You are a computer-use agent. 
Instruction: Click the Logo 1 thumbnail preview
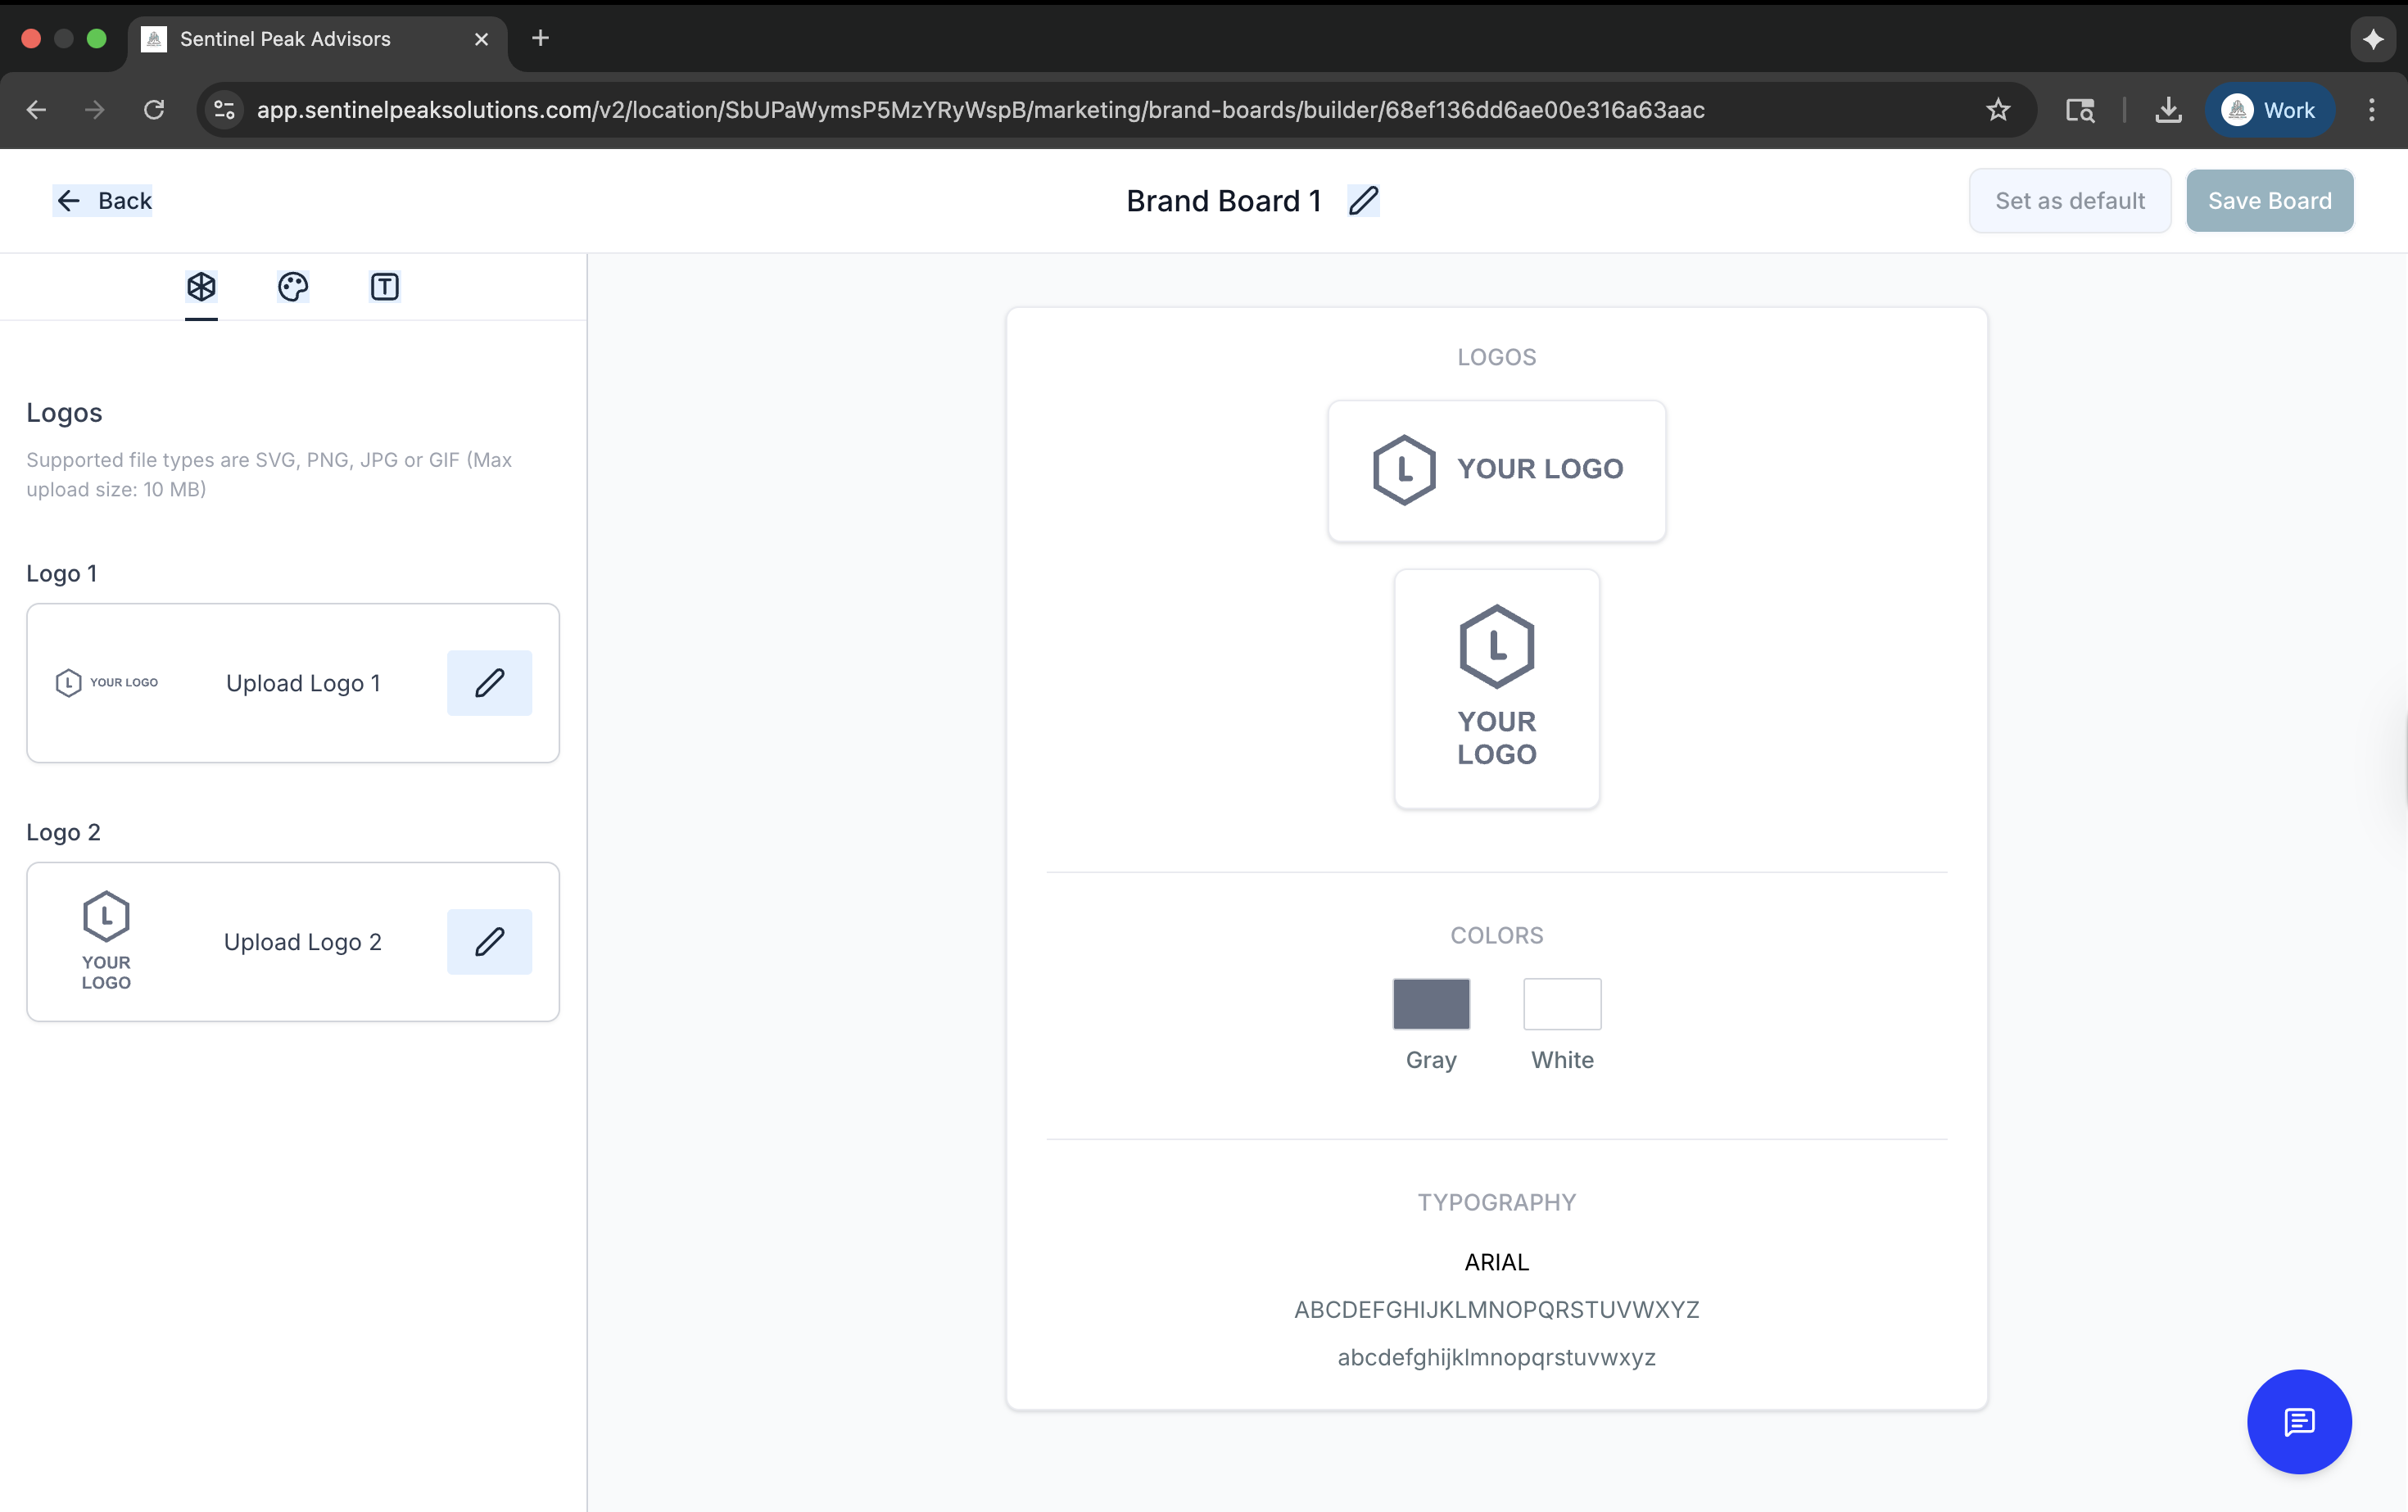pos(107,683)
